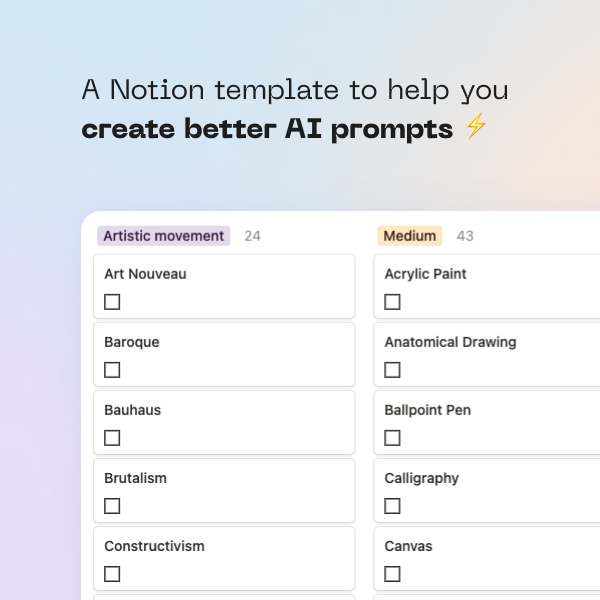Open the Calligraphy card title
The width and height of the screenshot is (600, 600).
pos(421,478)
